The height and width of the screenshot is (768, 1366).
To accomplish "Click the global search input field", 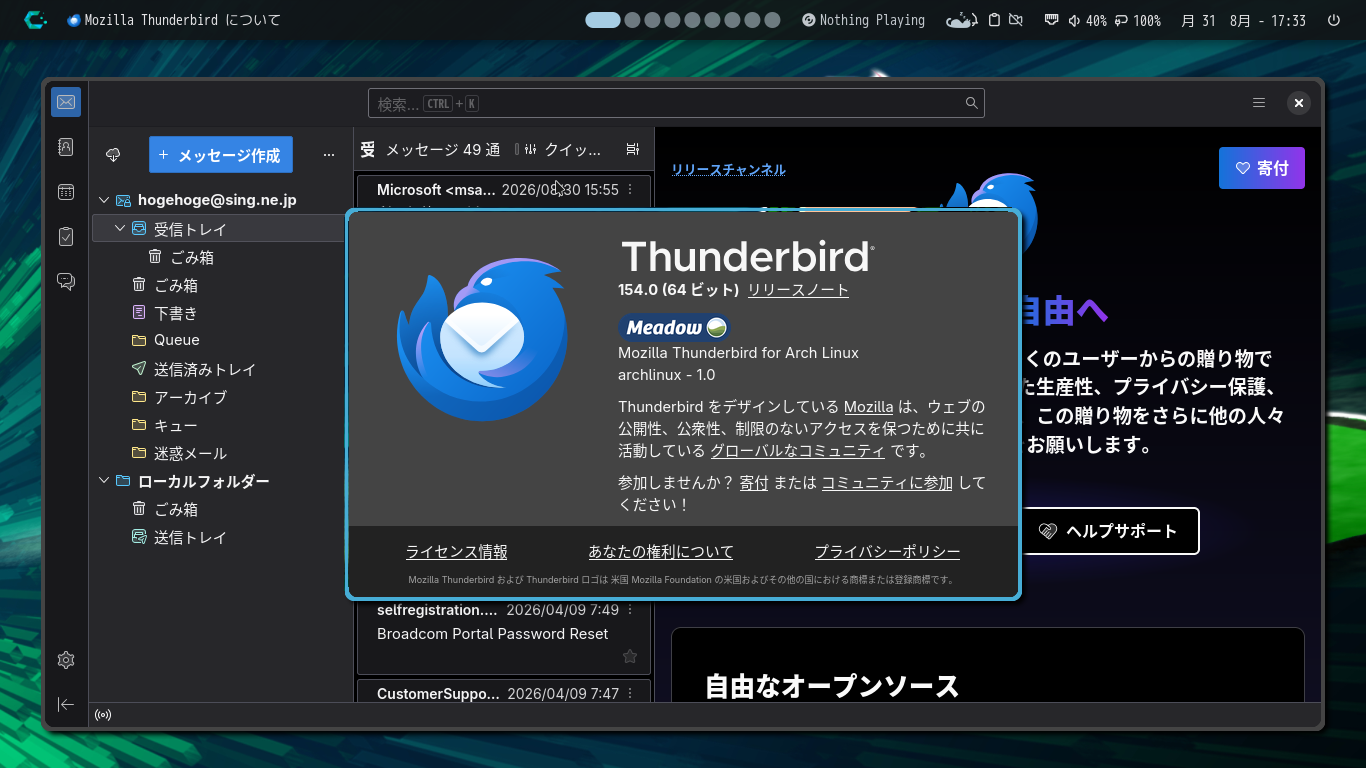I will tap(676, 103).
